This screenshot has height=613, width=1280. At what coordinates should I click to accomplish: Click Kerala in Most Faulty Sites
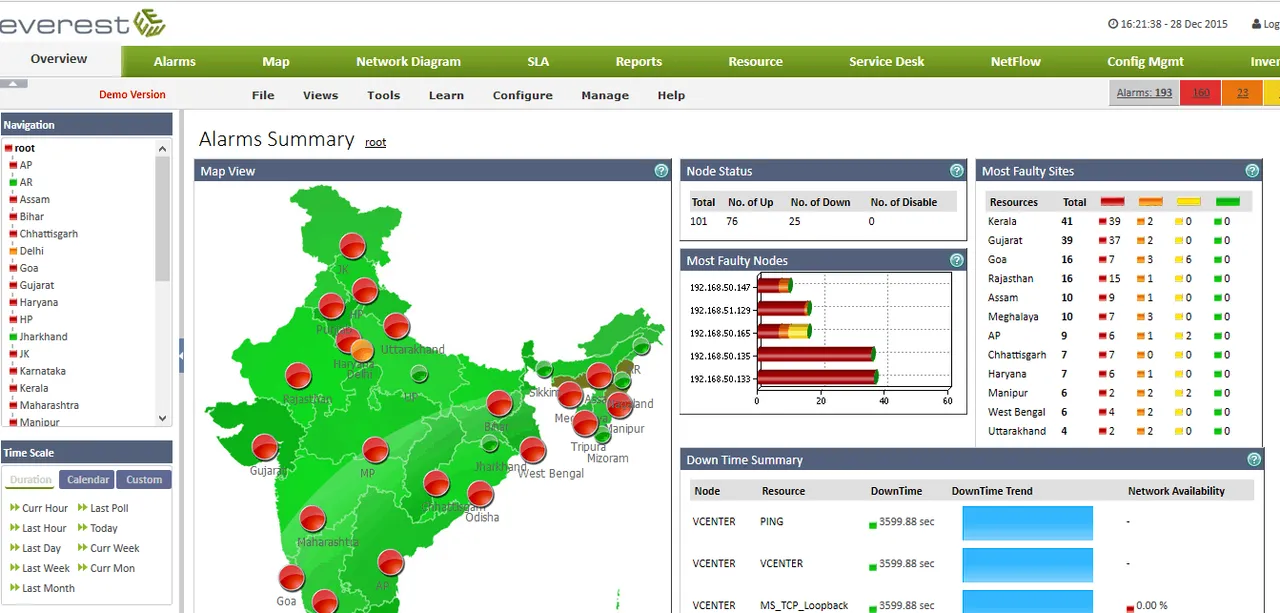point(1002,221)
